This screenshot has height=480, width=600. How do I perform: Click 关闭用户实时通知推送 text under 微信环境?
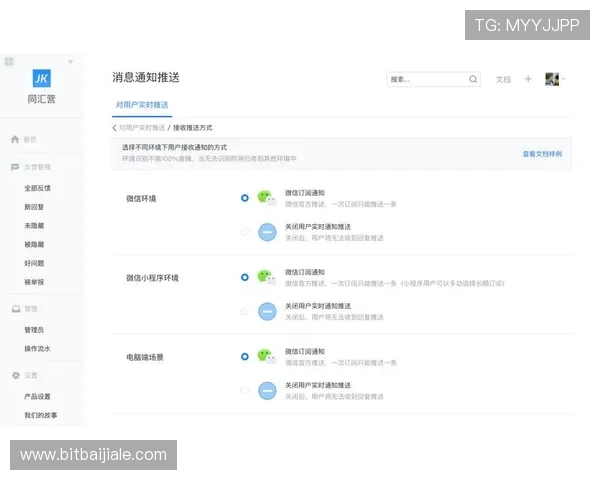click(x=318, y=227)
